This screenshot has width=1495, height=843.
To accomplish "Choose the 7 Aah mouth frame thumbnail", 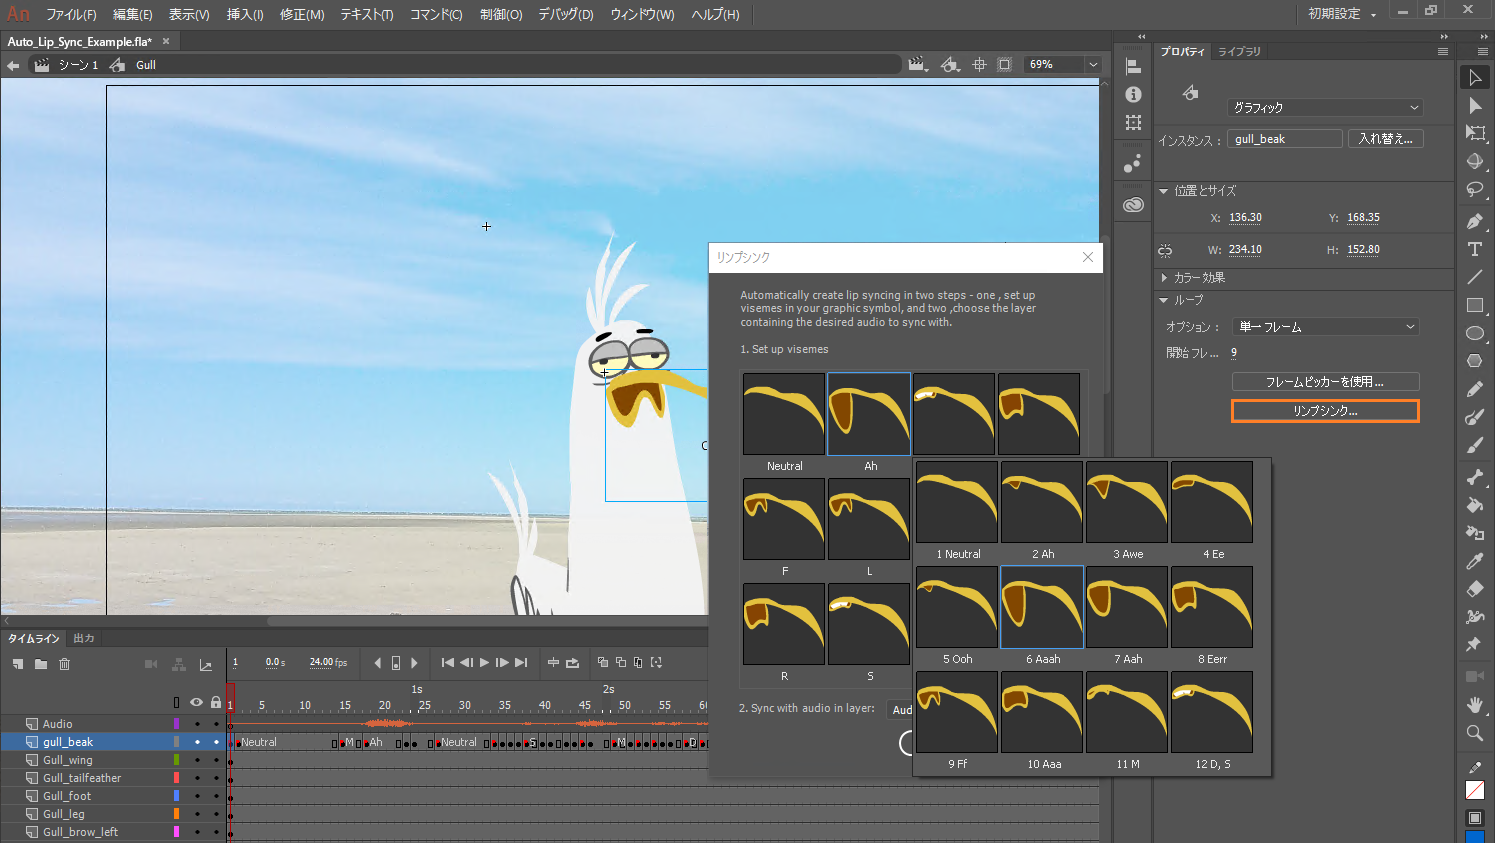I will pyautogui.click(x=1127, y=608).
